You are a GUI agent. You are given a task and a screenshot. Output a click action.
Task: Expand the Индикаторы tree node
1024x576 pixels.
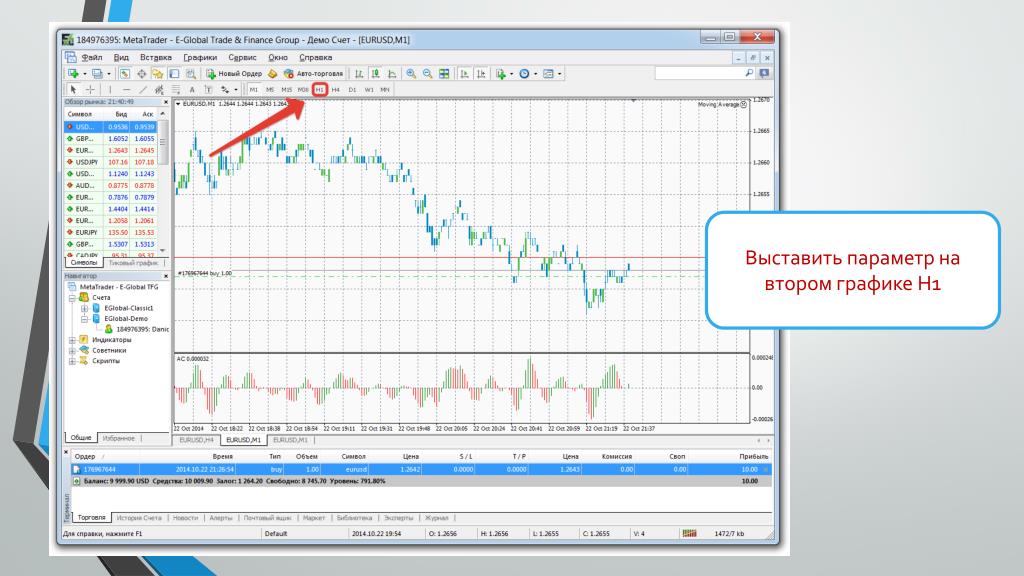click(x=72, y=340)
